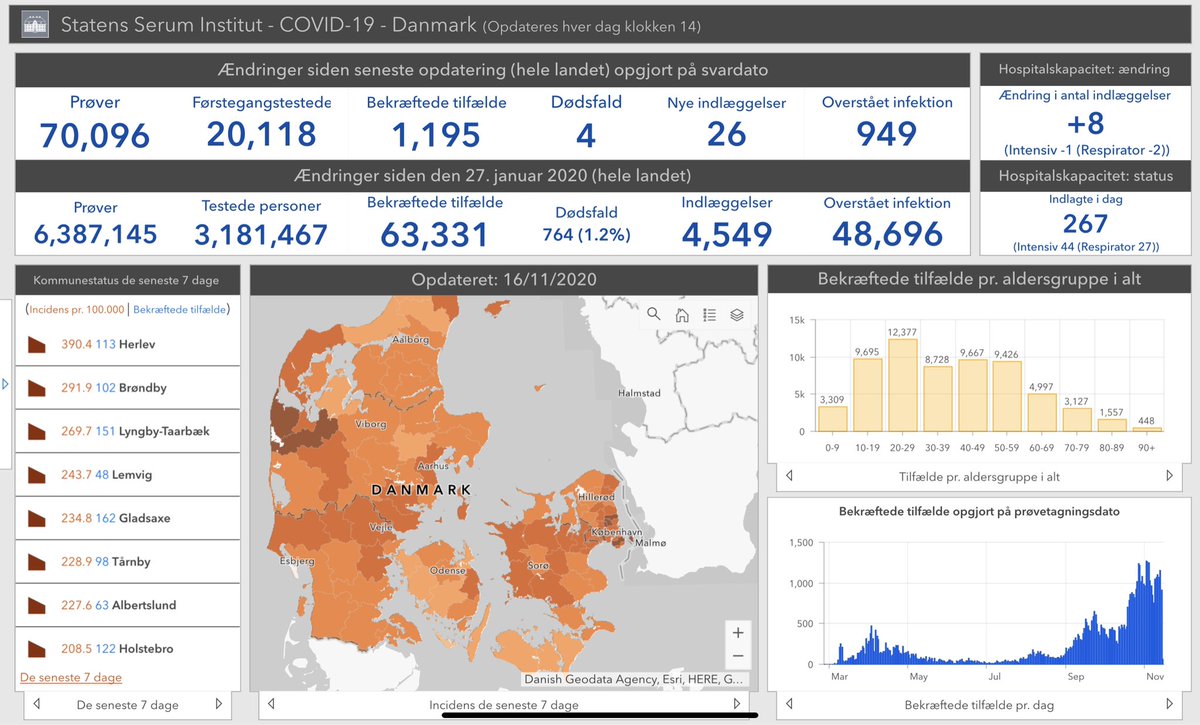Image resolution: width=1200 pixels, height=725 pixels.
Task: Select the 20-29 bar in the age chart
Action: point(902,385)
